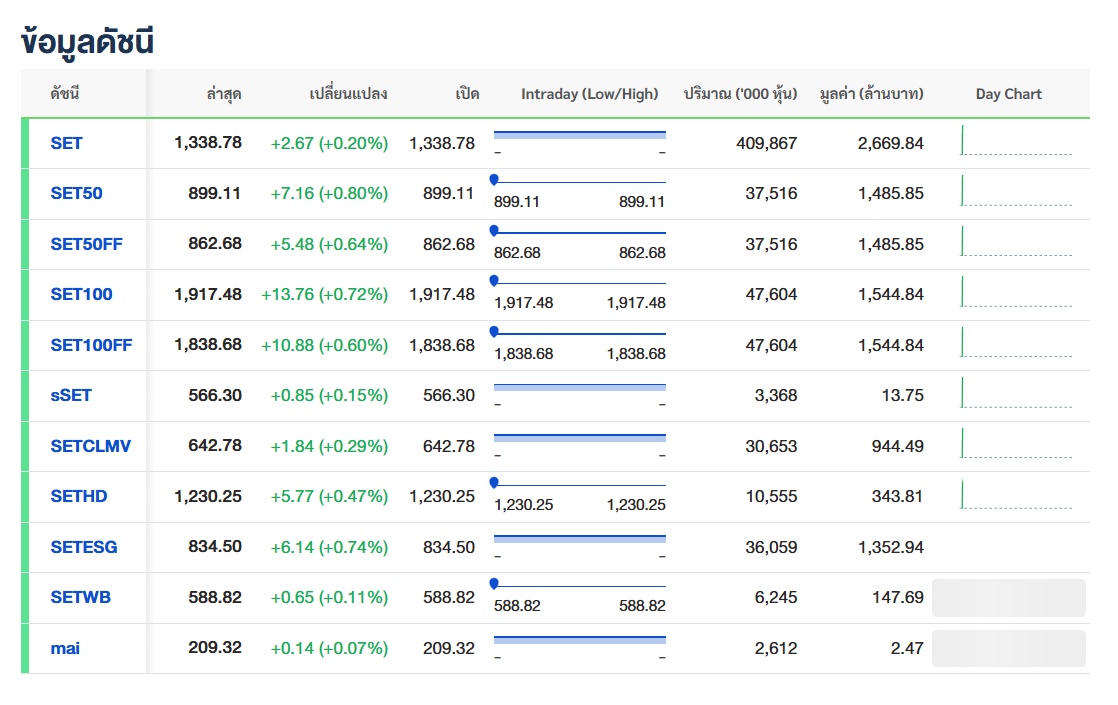The height and width of the screenshot is (705, 1118).
Task: Click the SETWB intraday range marker
Action: 494,583
